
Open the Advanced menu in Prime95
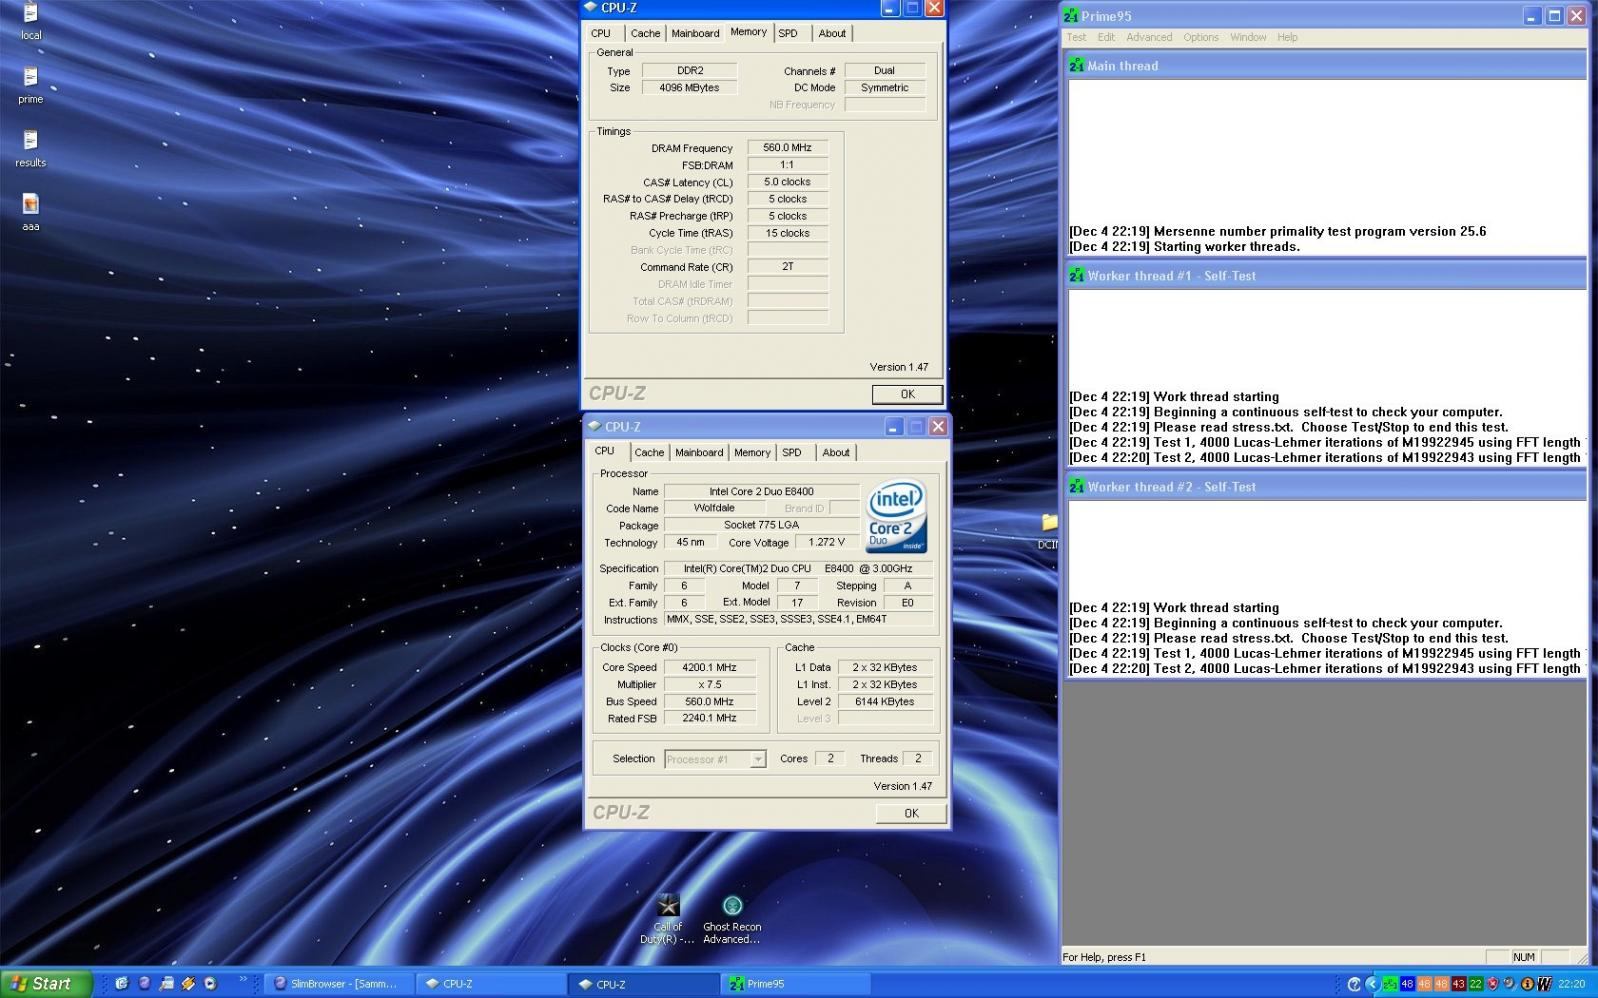1149,37
